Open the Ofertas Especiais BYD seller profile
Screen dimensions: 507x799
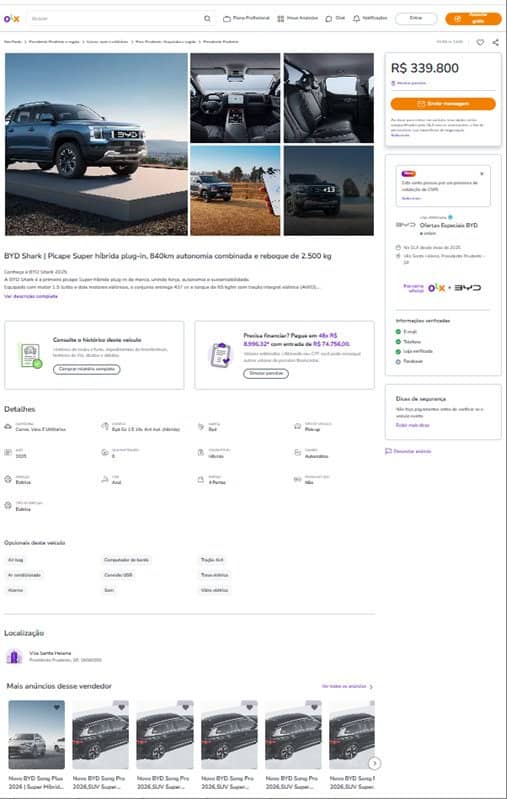pos(448,225)
